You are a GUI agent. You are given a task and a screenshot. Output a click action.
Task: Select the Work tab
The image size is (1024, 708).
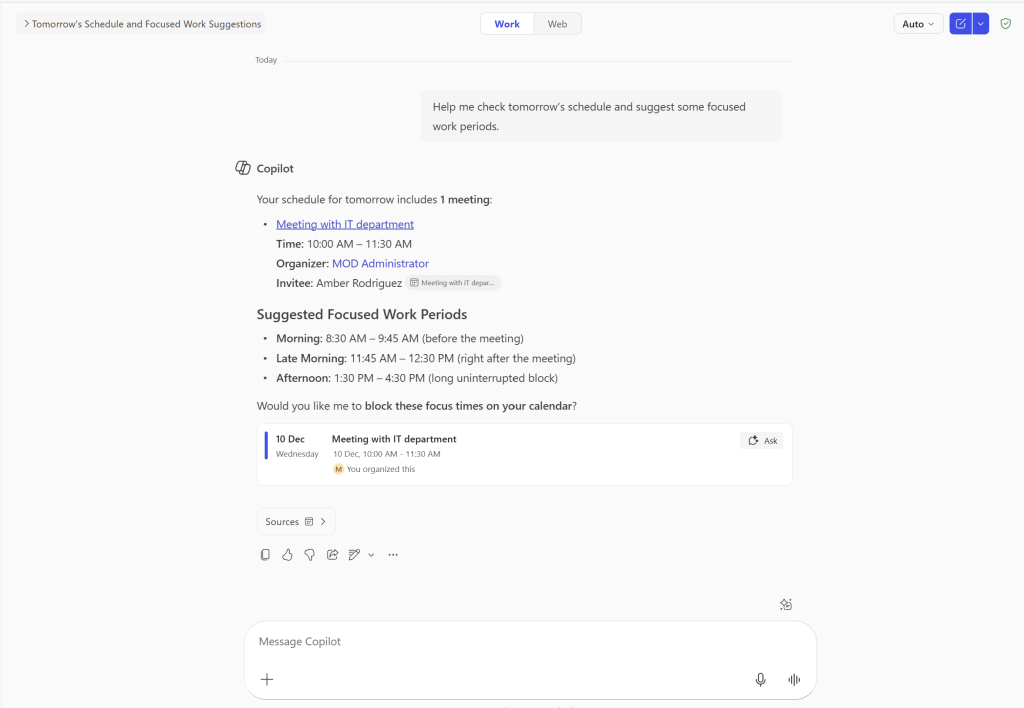507,24
